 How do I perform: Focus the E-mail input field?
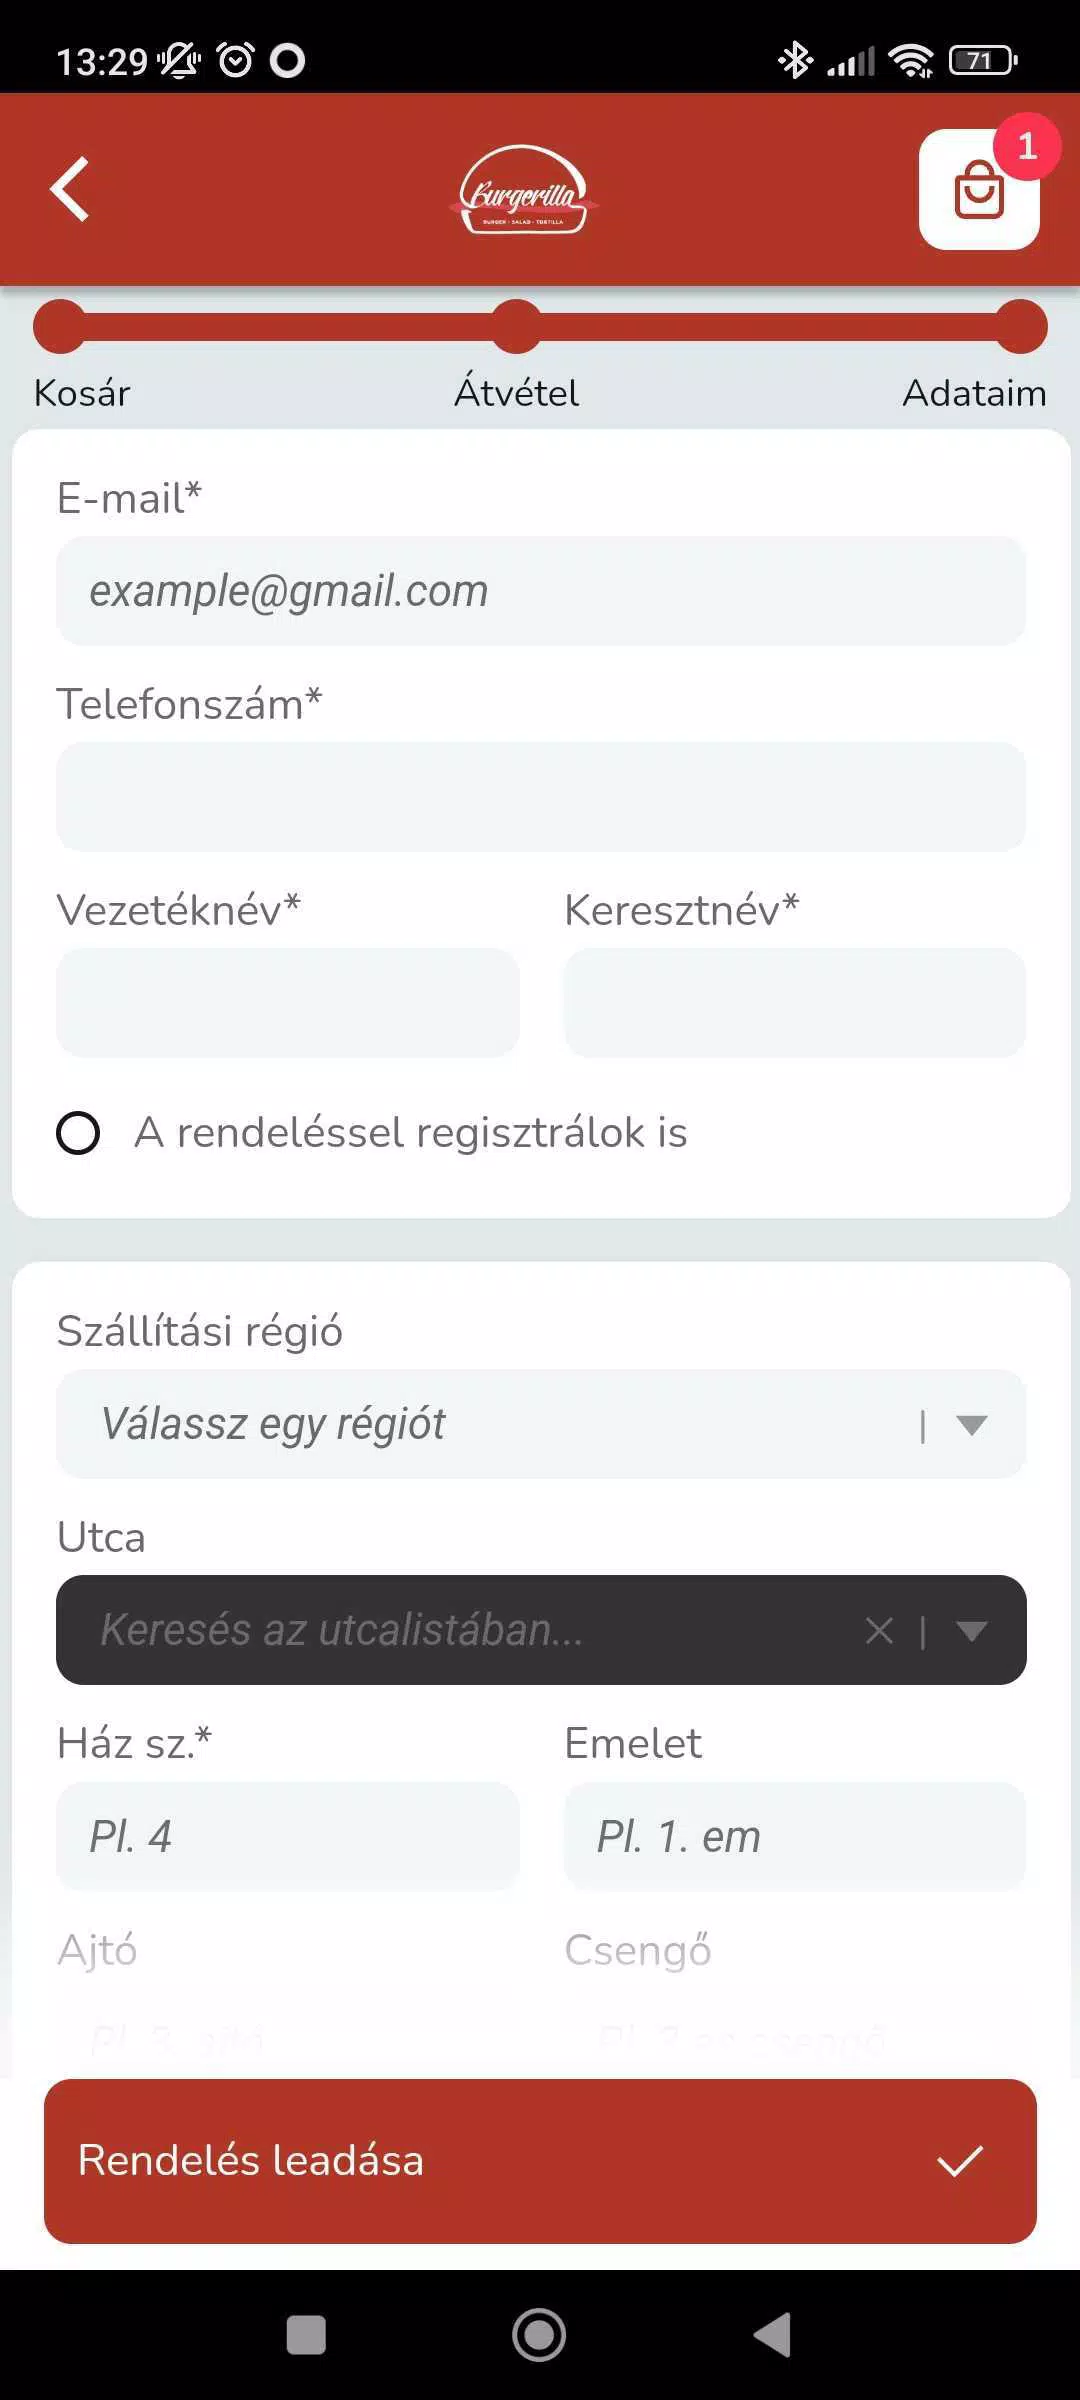click(x=541, y=591)
